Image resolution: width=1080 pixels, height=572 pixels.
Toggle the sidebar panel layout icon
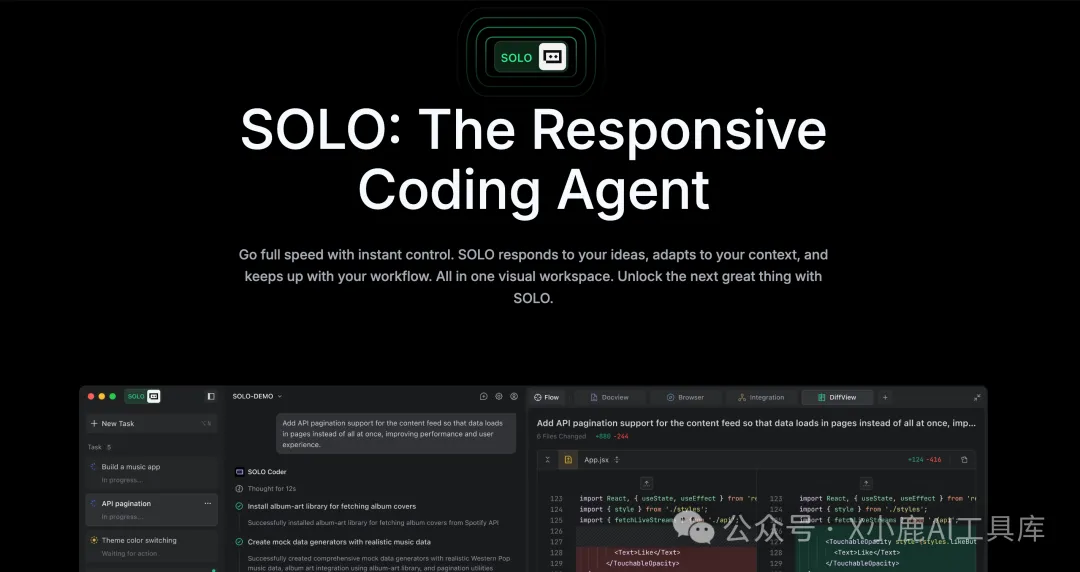[211, 396]
